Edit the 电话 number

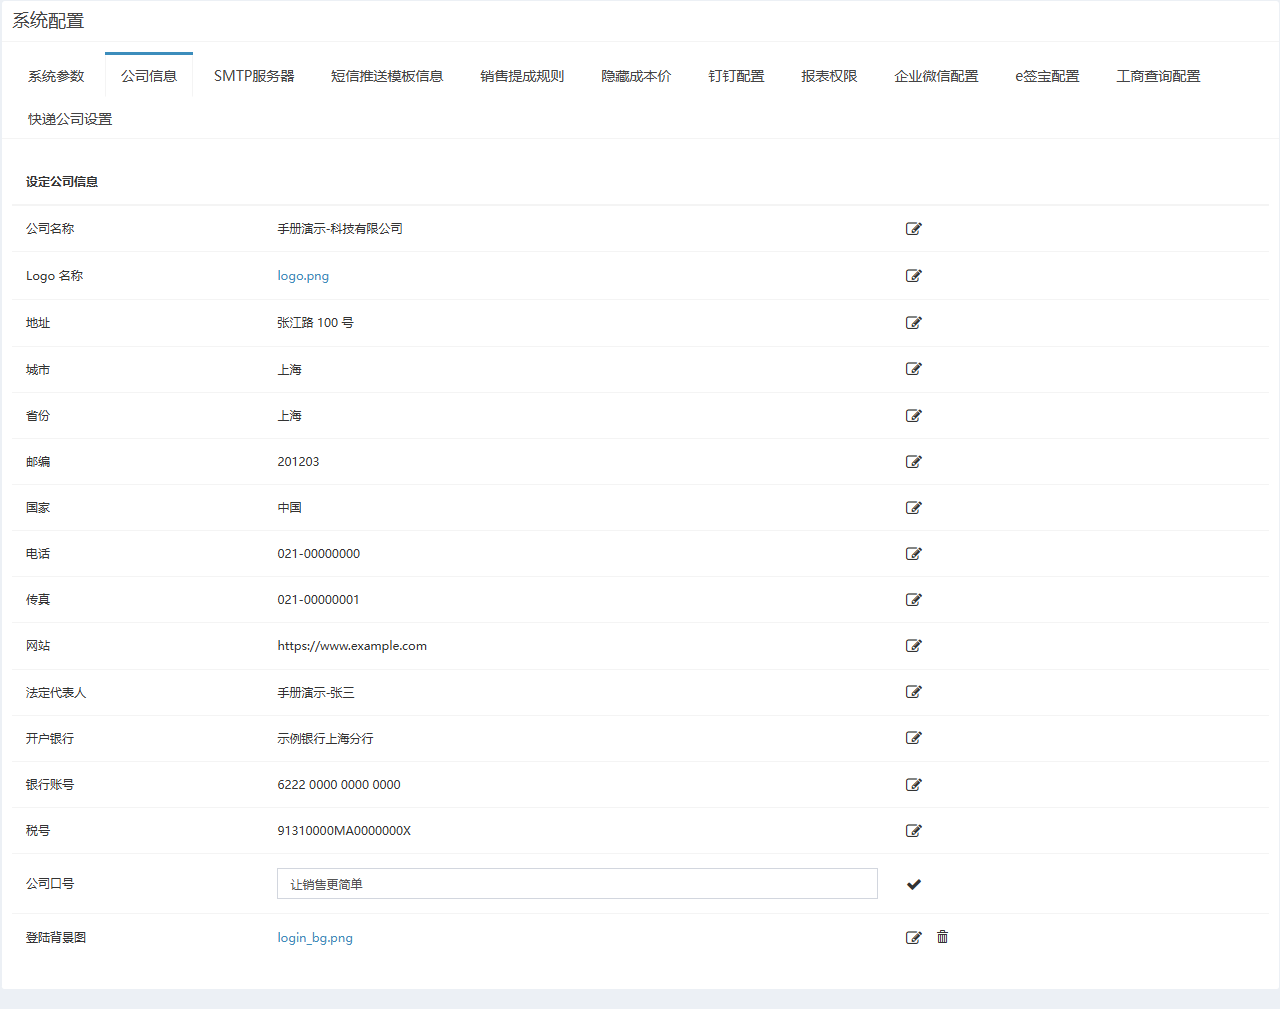coord(913,554)
